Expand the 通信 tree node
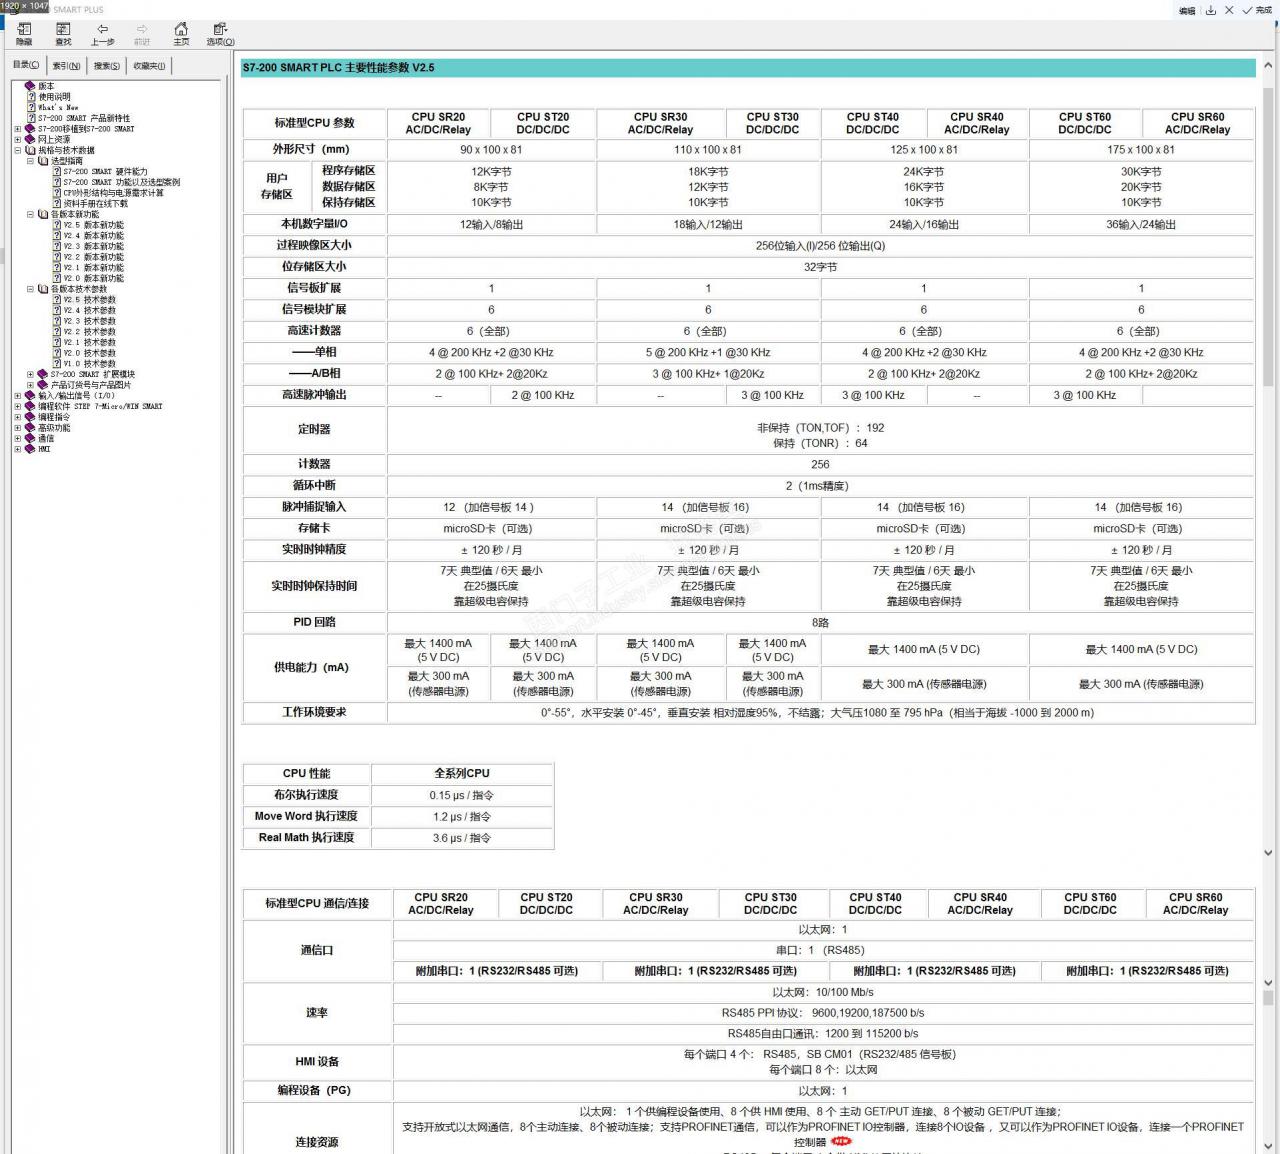 17,438
